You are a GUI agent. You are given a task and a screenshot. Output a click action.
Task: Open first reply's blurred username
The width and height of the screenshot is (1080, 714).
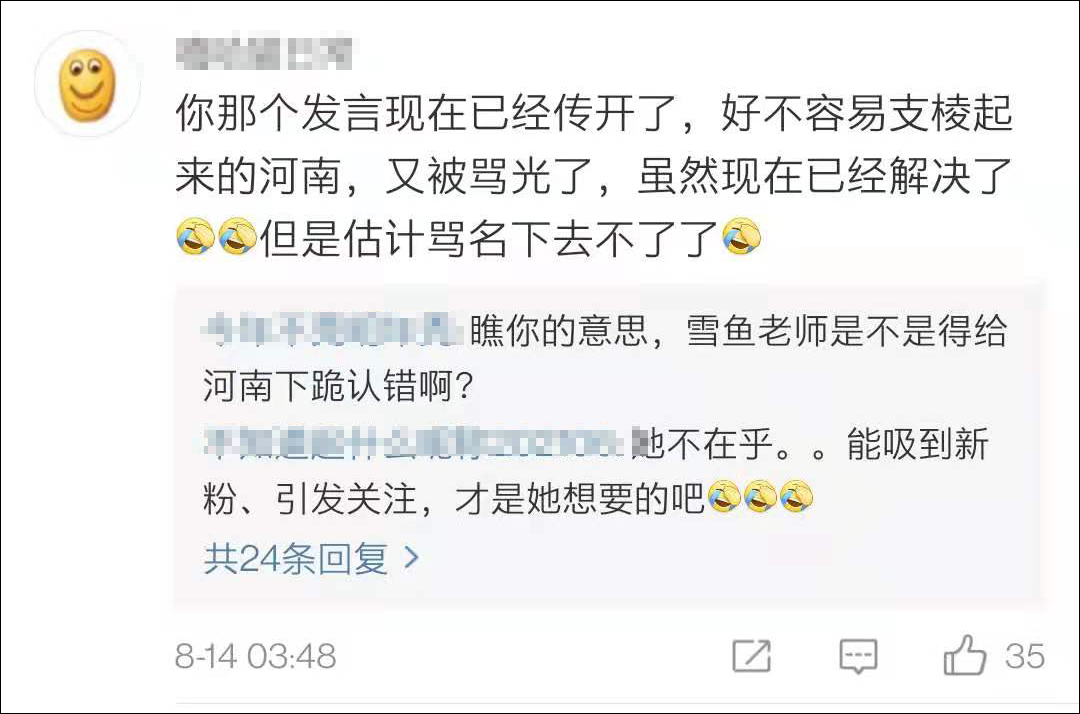pos(333,329)
